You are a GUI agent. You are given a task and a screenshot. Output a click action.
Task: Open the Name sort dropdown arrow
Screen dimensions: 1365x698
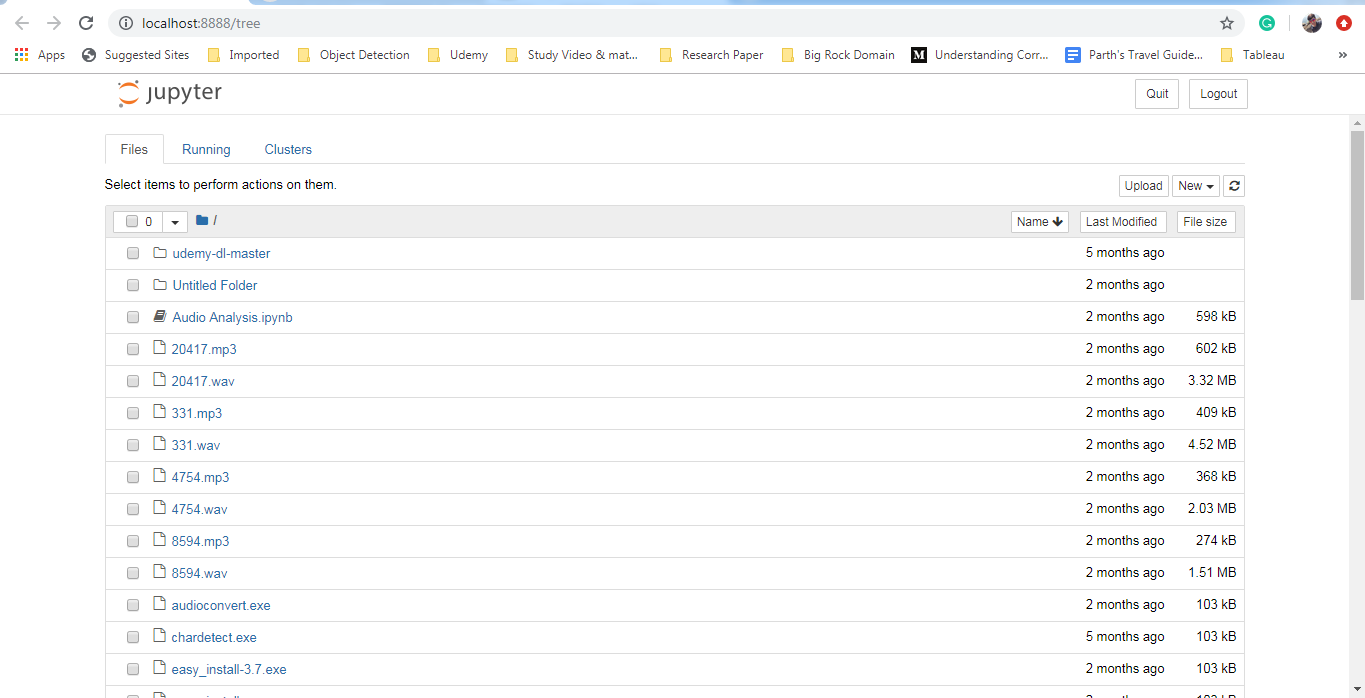[x=1056, y=221]
